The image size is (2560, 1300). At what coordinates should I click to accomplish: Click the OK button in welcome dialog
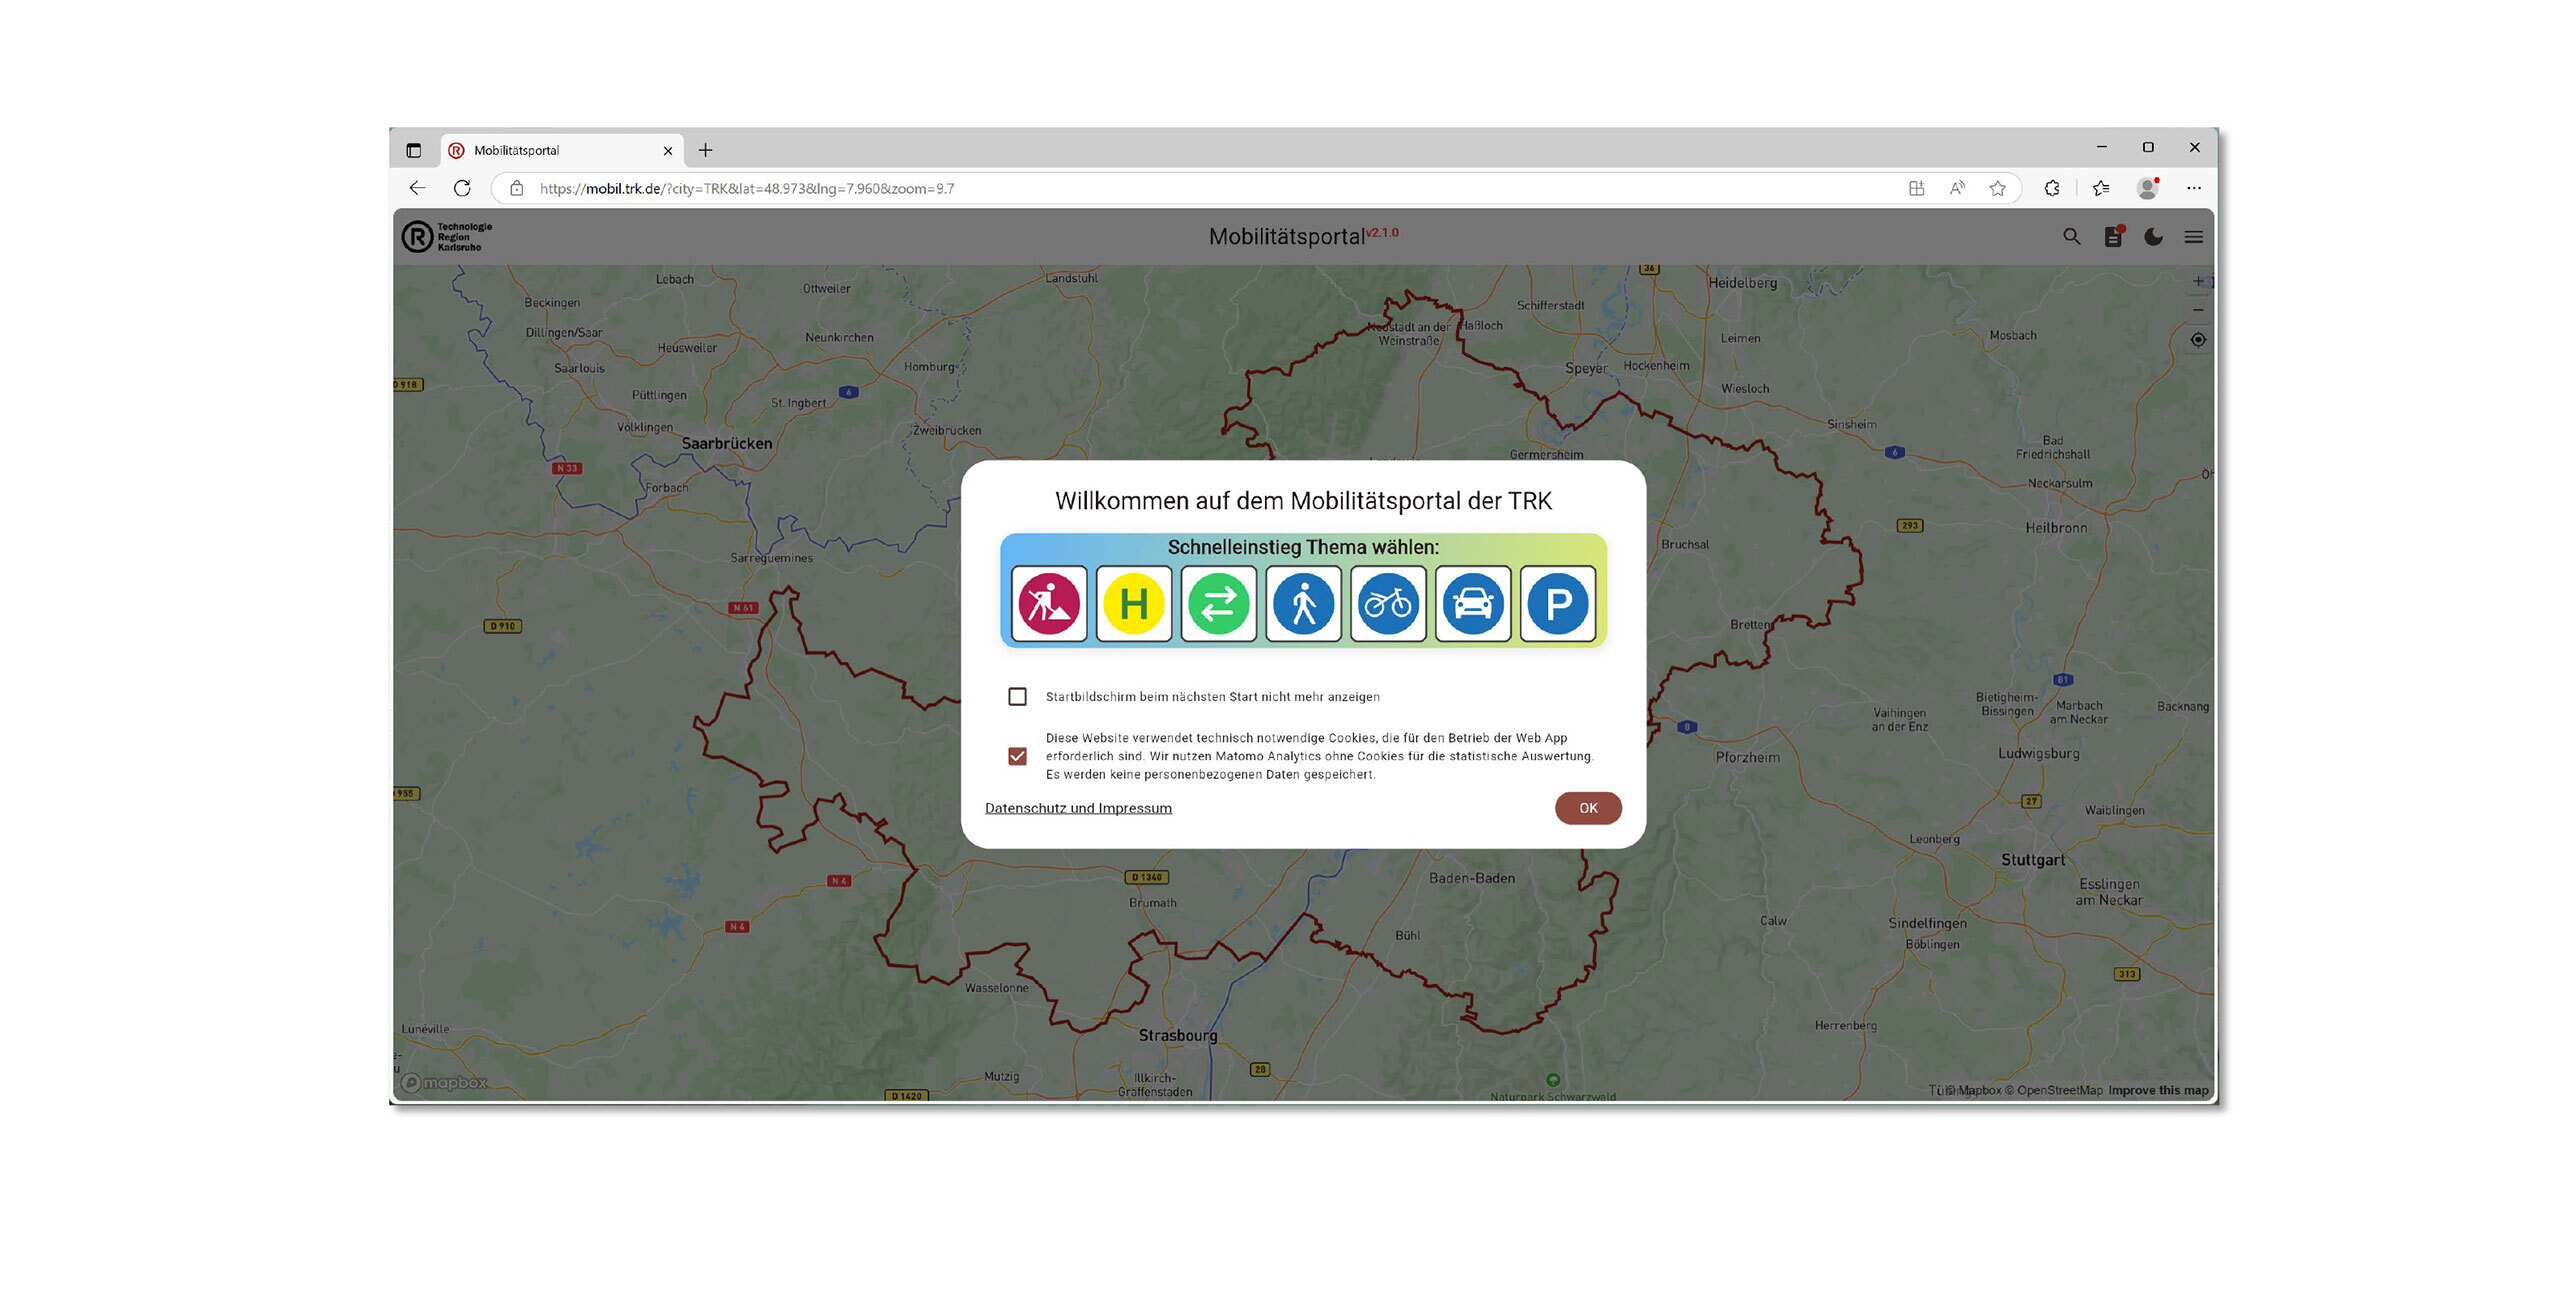1587,808
